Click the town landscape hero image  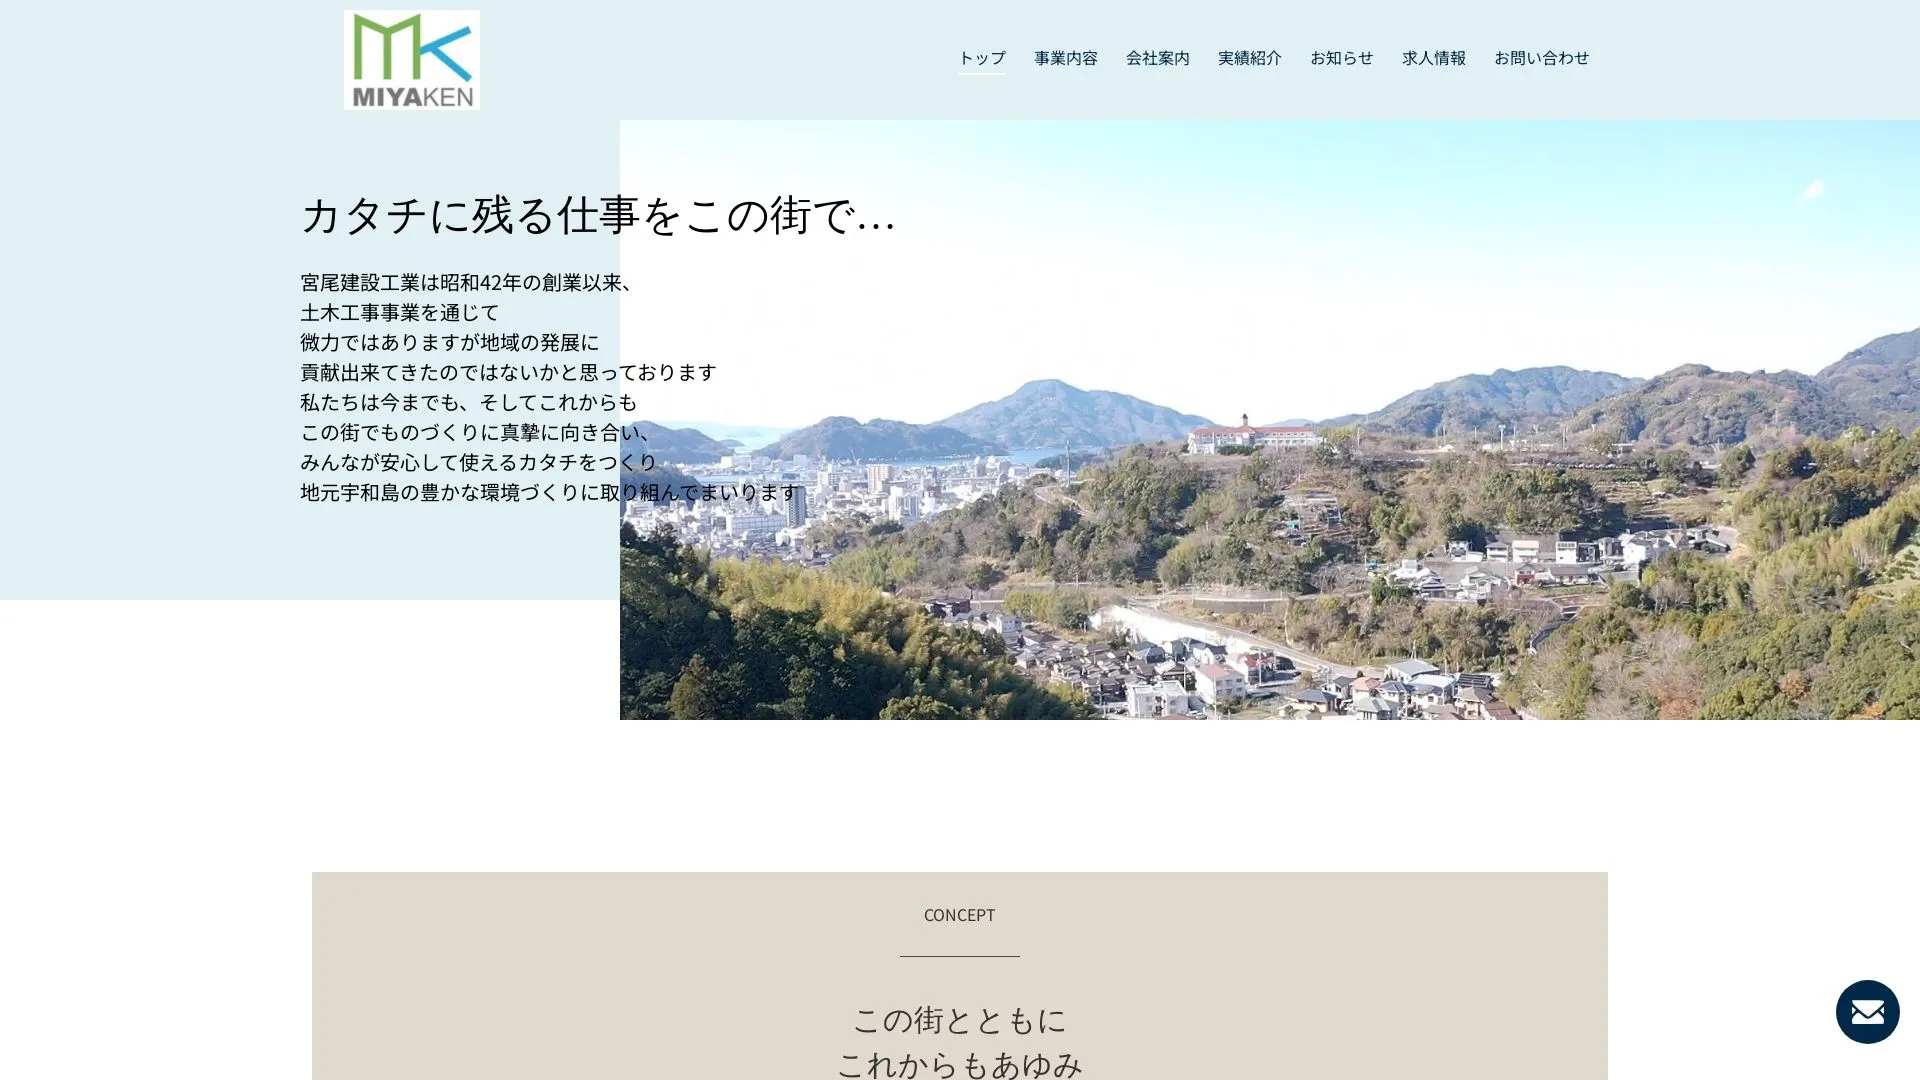(1269, 419)
